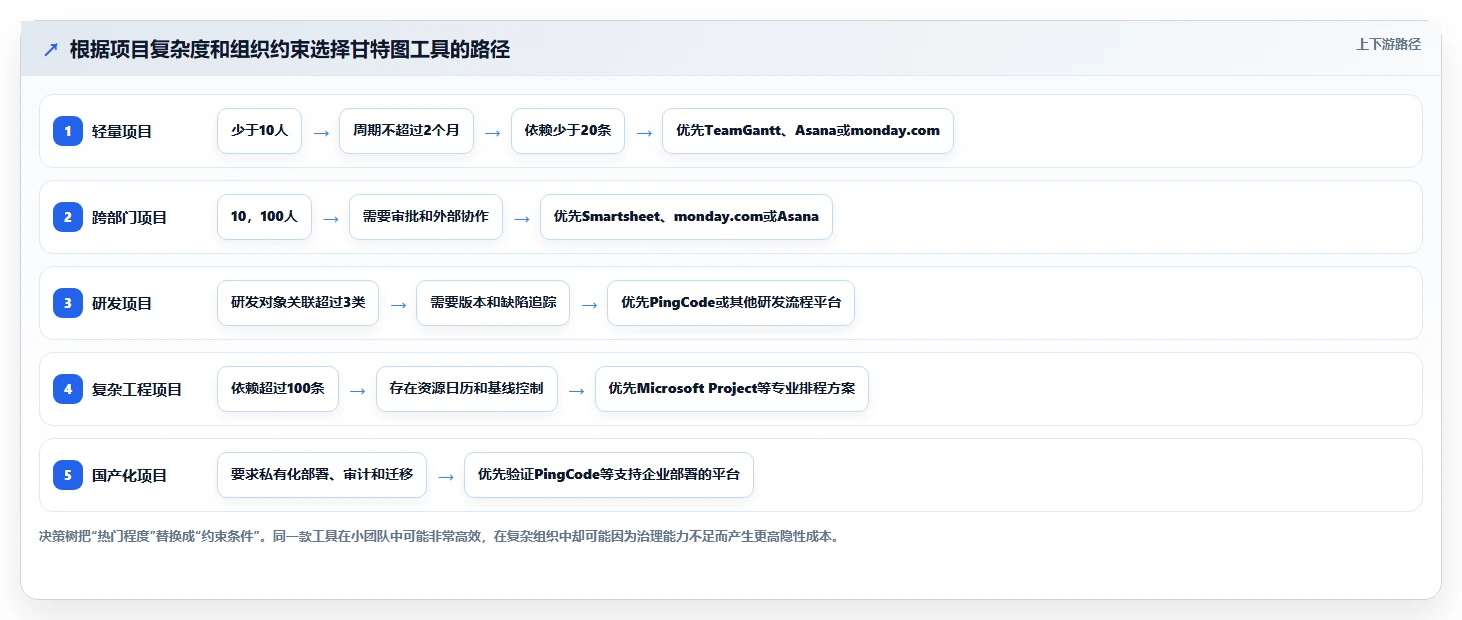Click the arrow icon beside the title
The width and height of the screenshot is (1462, 620).
(x=50, y=50)
